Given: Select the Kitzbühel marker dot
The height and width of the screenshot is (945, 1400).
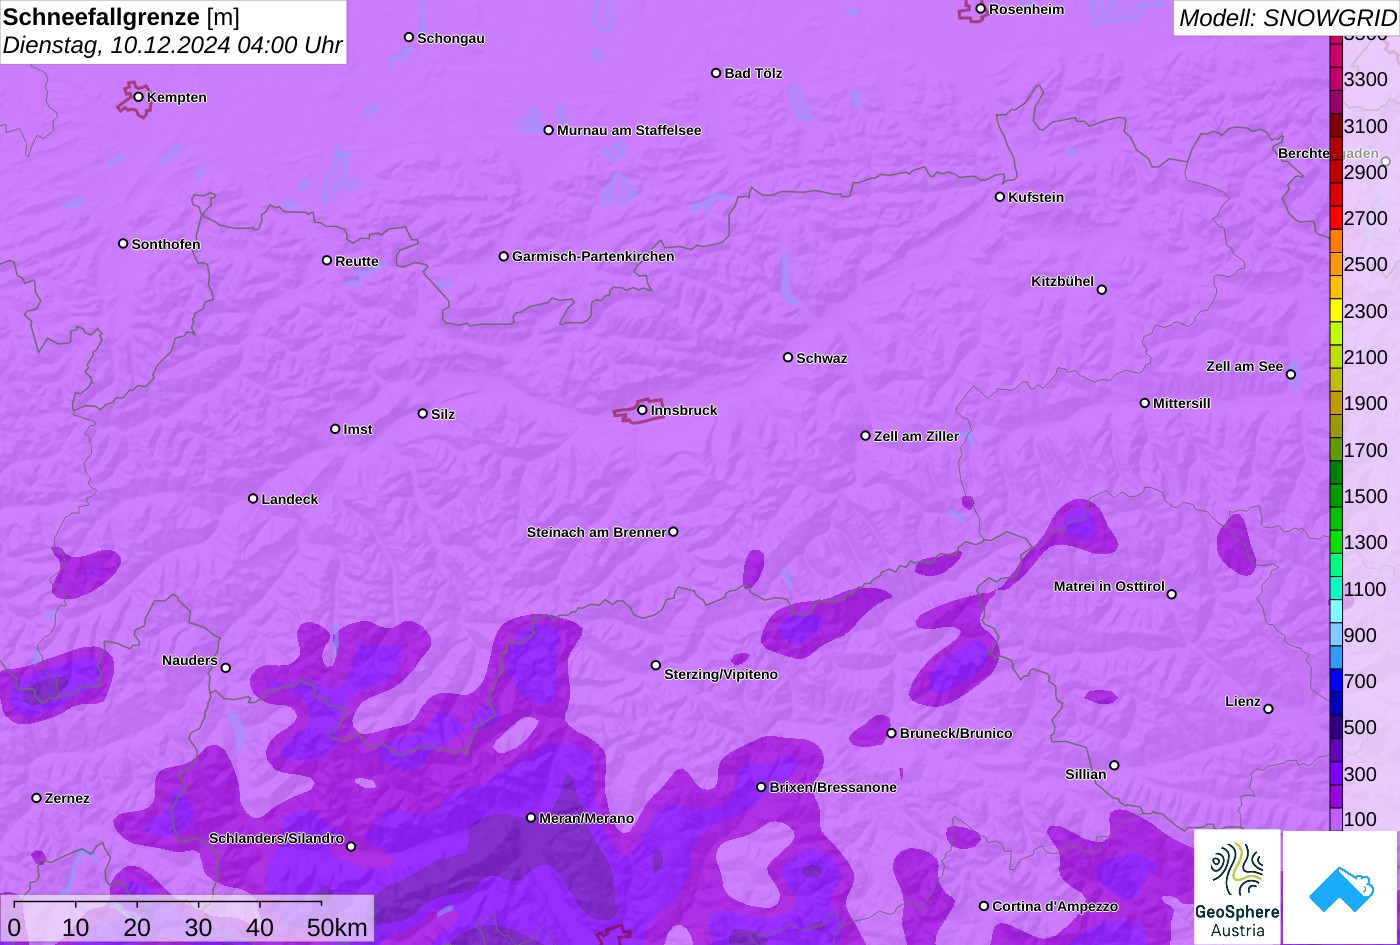Looking at the screenshot, I should 1101,290.
